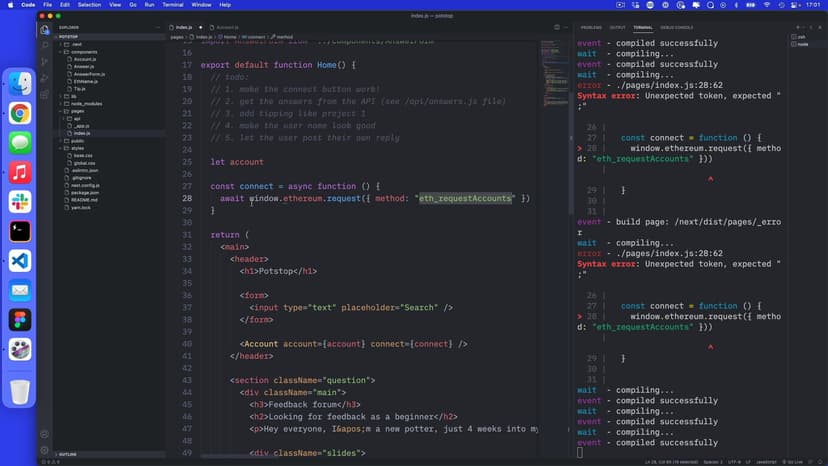Open the Terminal menu in menu bar
This screenshot has height=466, width=828.
coord(173,5)
